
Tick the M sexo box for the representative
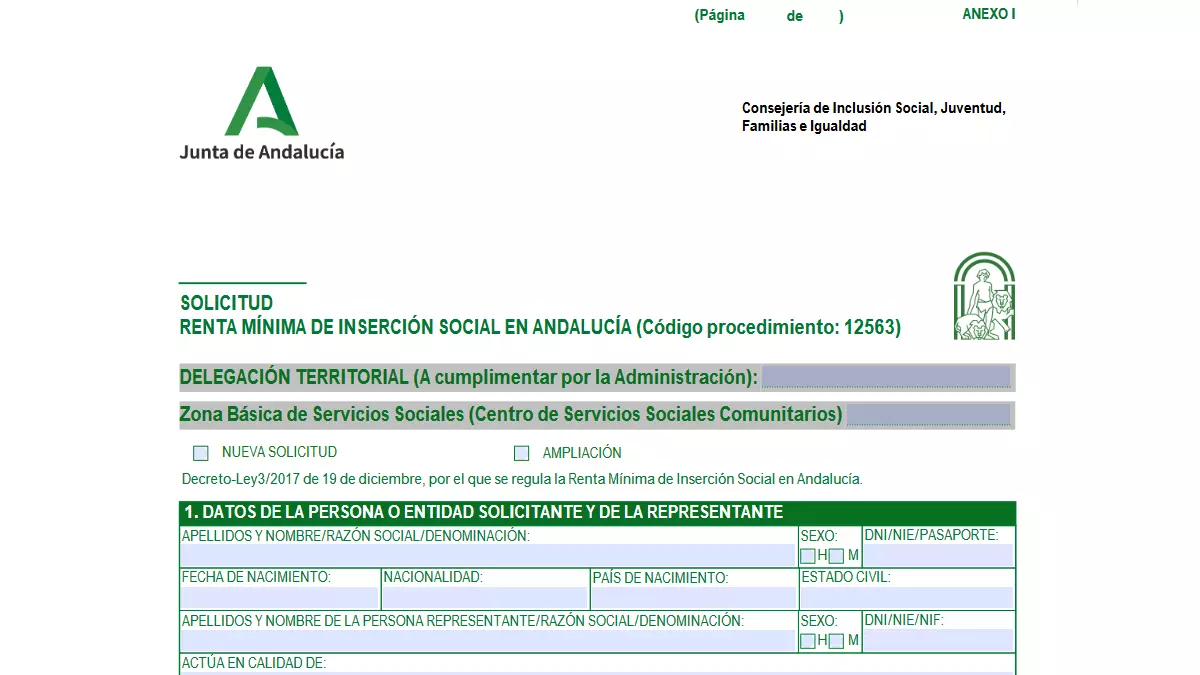[x=837, y=641]
